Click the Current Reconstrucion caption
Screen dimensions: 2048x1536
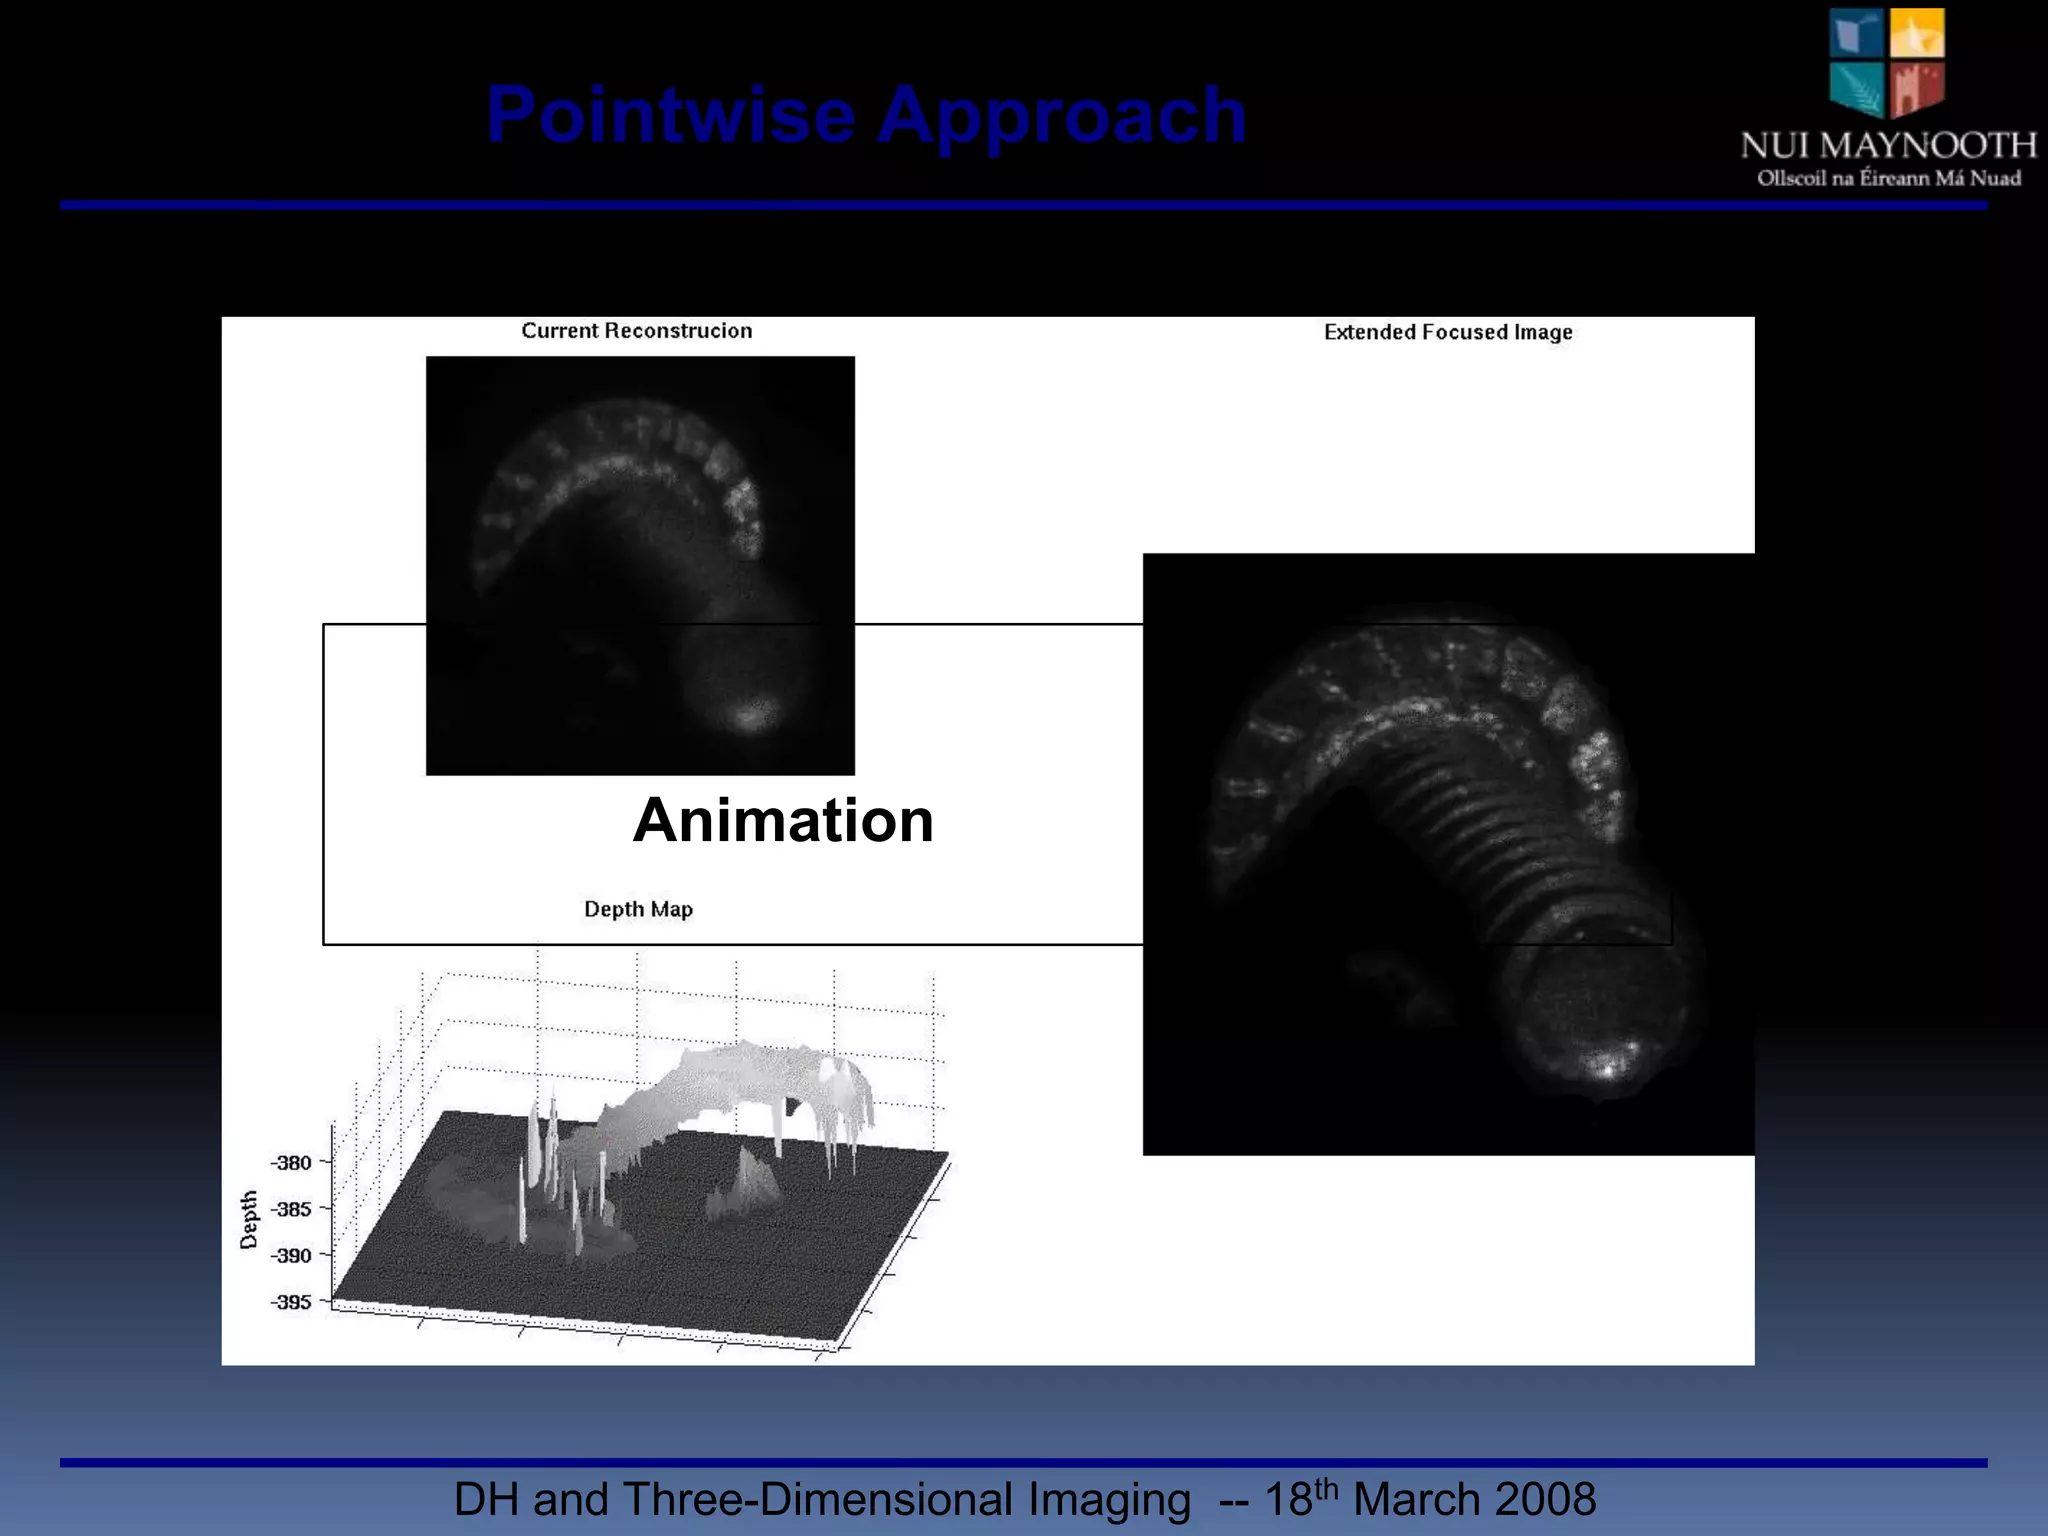(636, 331)
